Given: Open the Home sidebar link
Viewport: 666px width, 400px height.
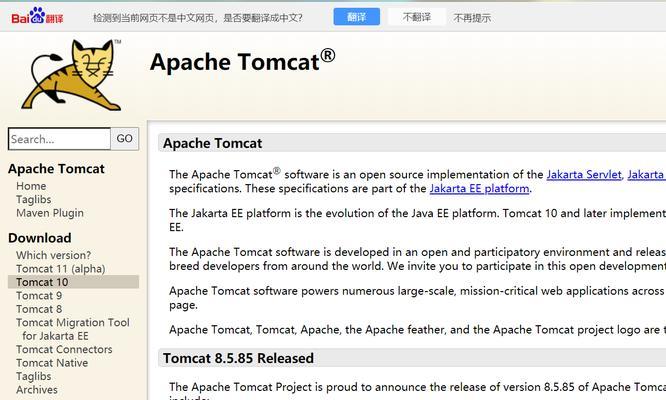Looking at the screenshot, I should click(x=31, y=186).
